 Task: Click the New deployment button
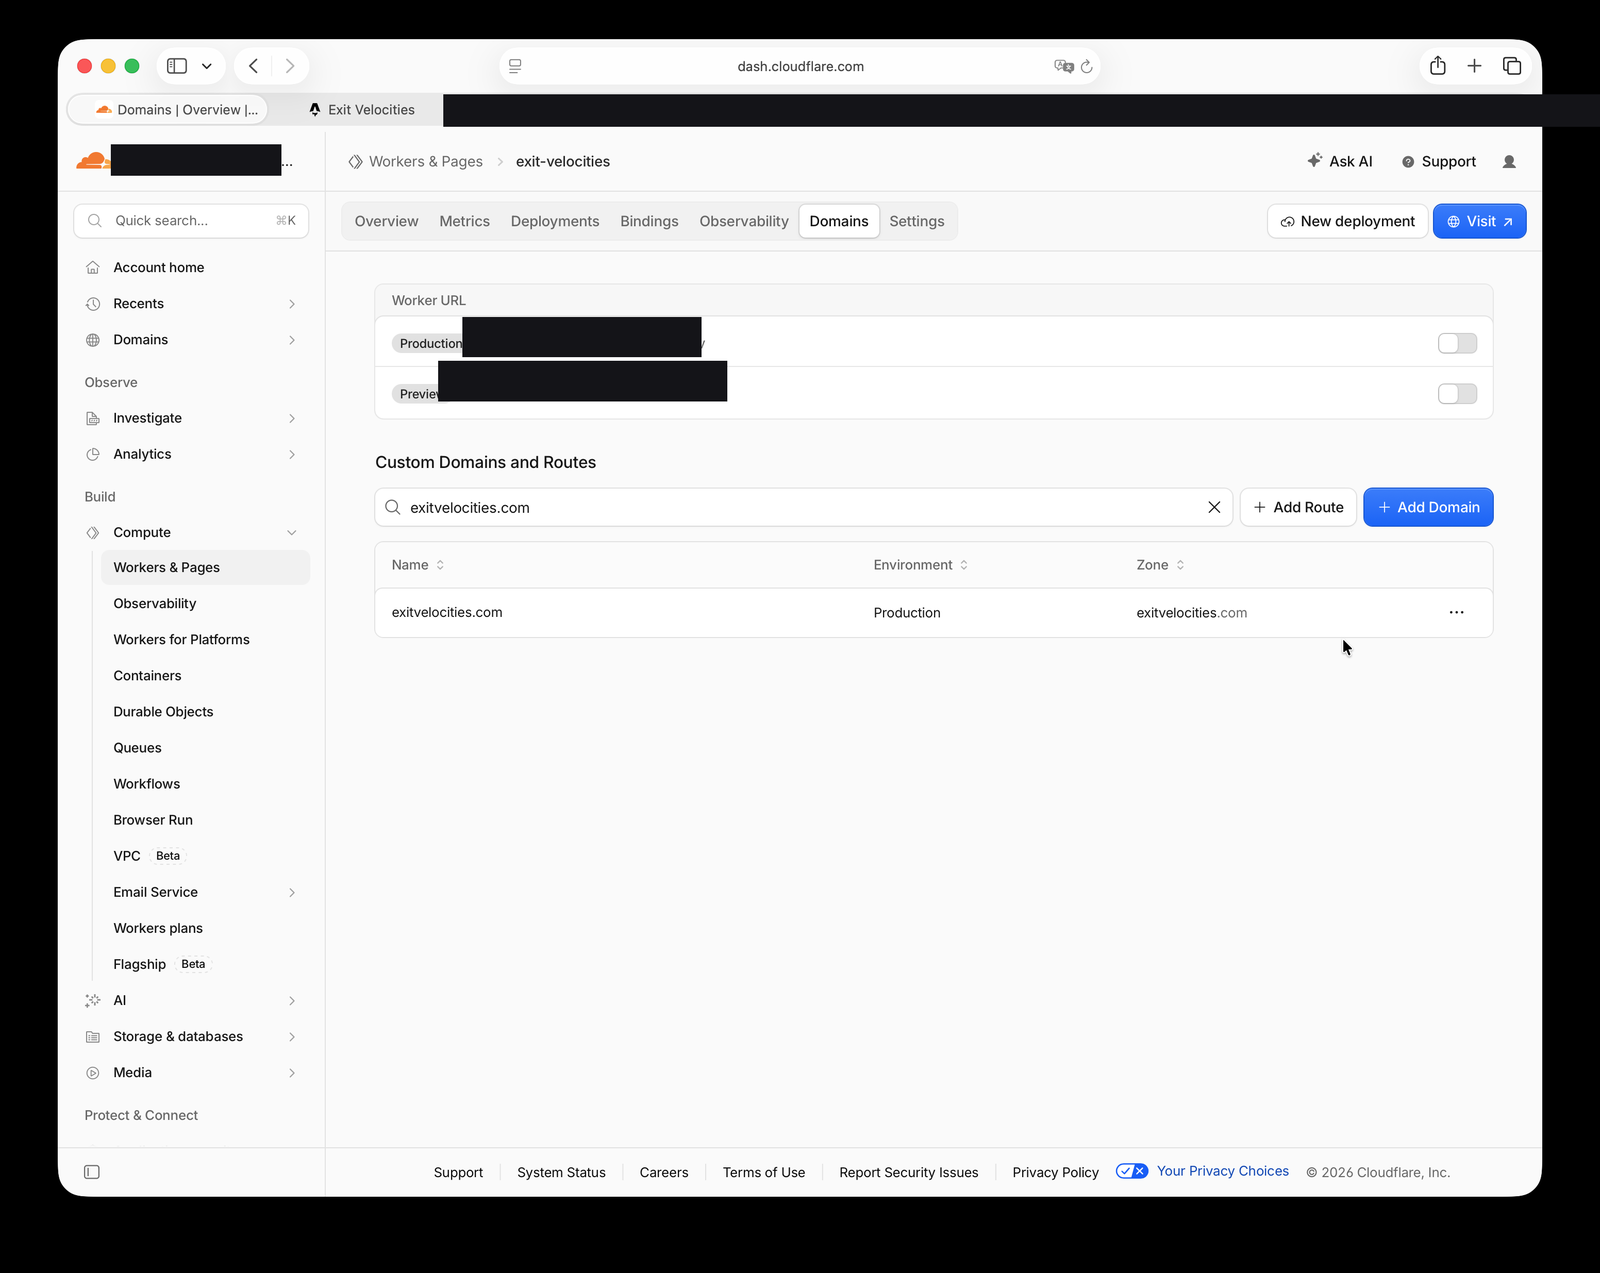point(1347,221)
